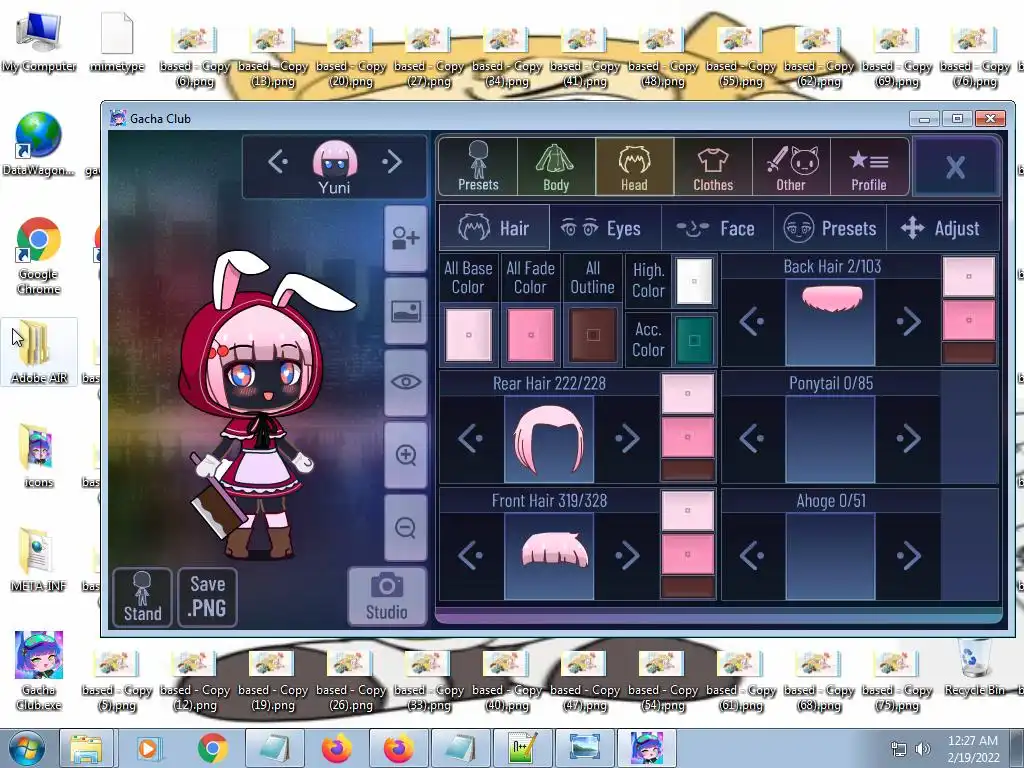Select next Rear Hair style

click(x=627, y=439)
